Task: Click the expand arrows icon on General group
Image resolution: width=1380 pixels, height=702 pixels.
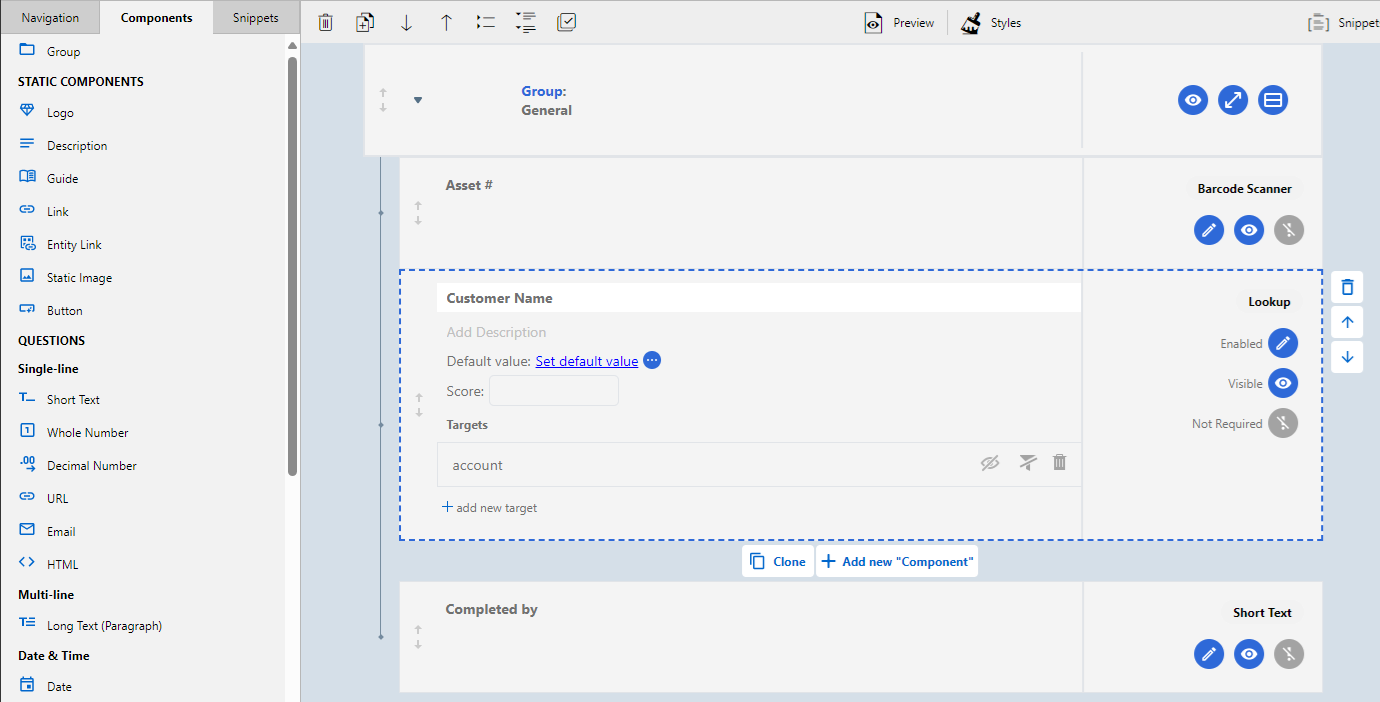Action: [1233, 100]
